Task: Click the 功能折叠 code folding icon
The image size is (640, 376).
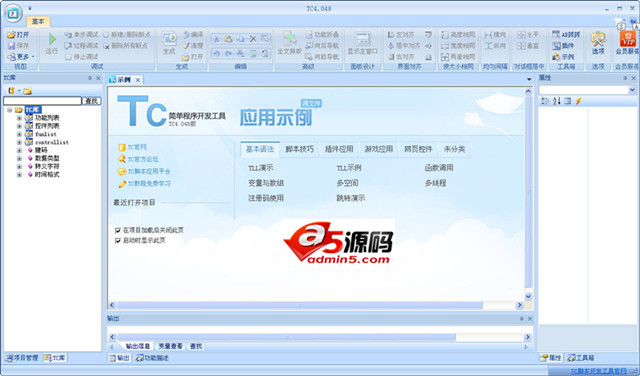Action: pos(309,35)
